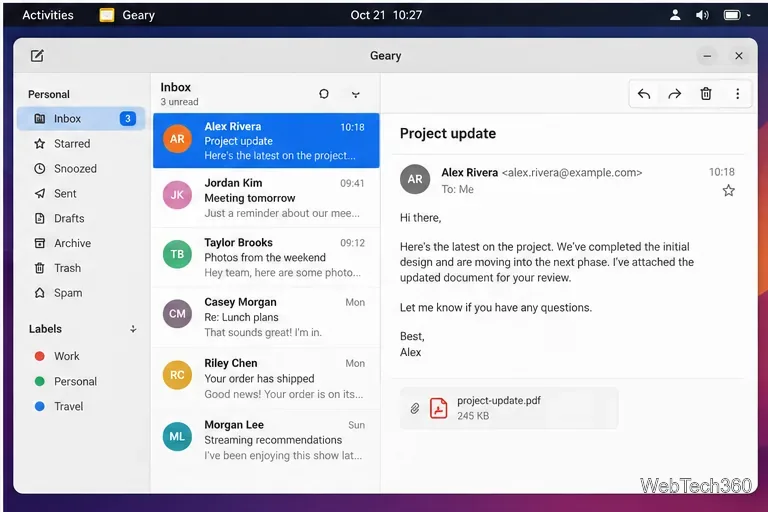Star the Project update message

click(x=728, y=191)
